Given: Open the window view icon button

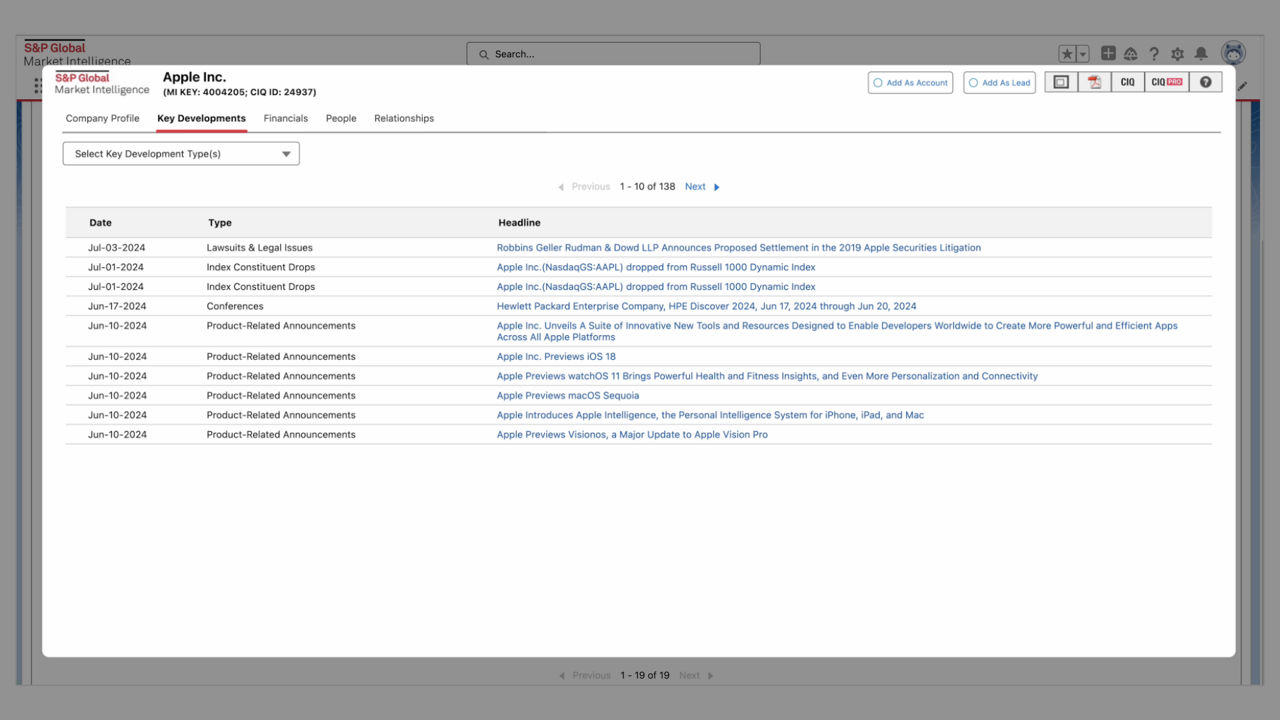Looking at the screenshot, I should [x=1061, y=82].
